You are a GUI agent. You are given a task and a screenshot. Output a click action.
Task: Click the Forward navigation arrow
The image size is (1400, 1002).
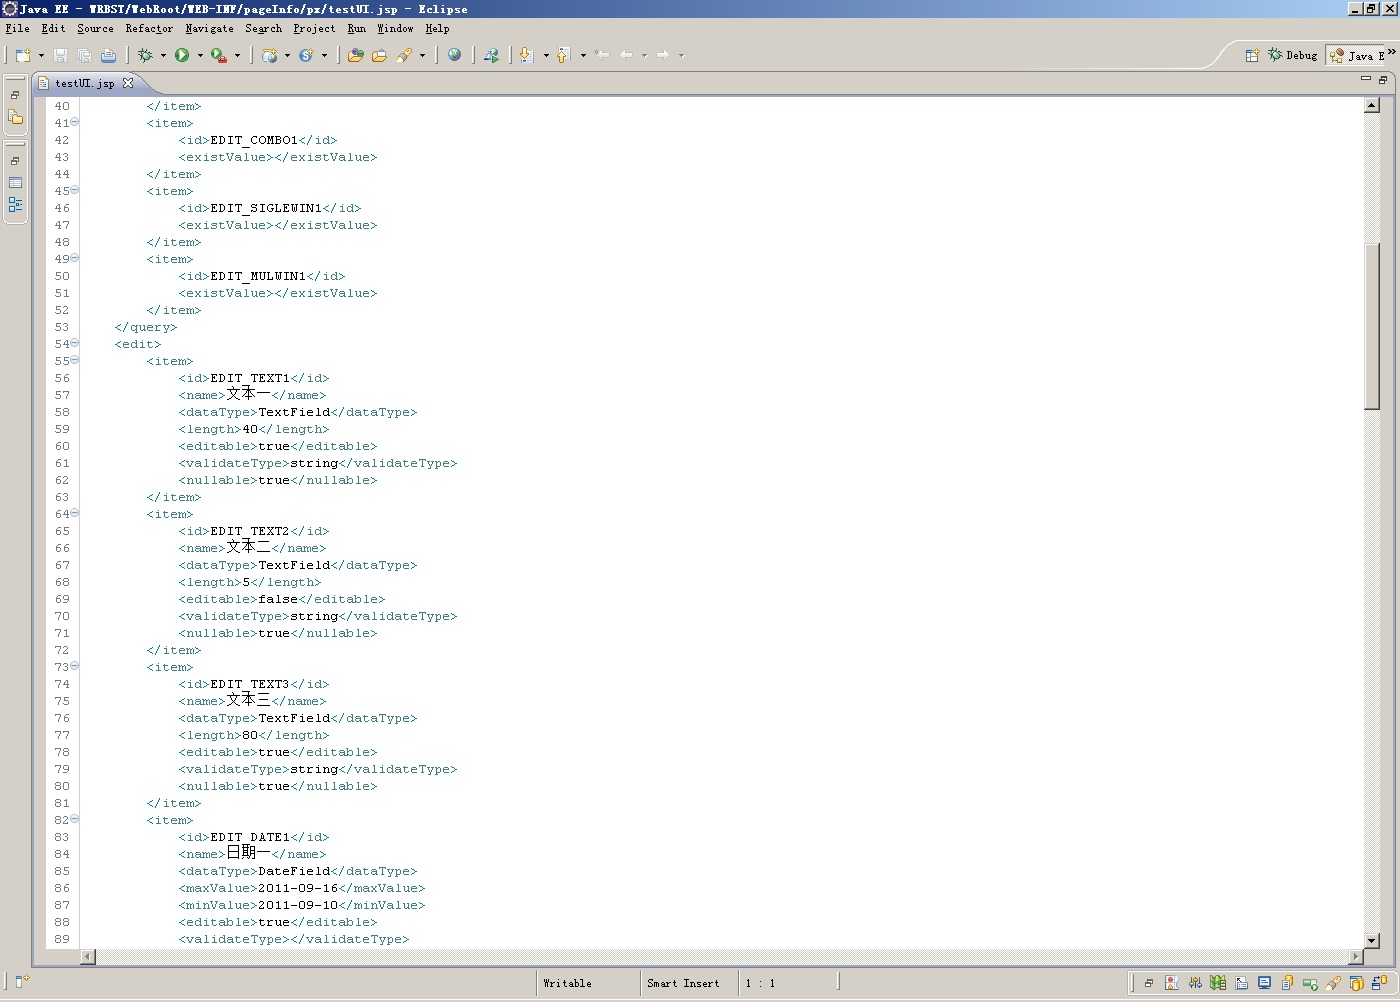(x=663, y=55)
